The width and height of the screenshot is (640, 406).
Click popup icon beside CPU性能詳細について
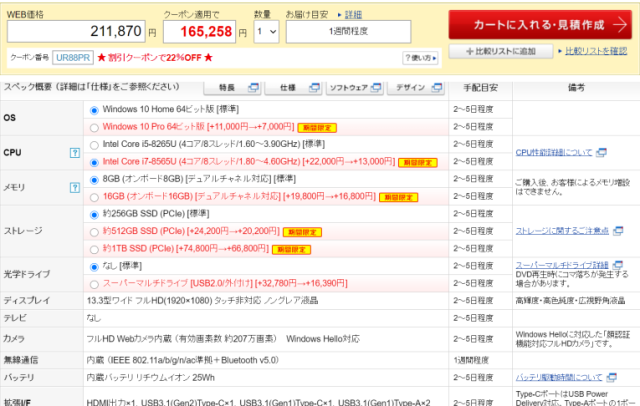coord(601,153)
